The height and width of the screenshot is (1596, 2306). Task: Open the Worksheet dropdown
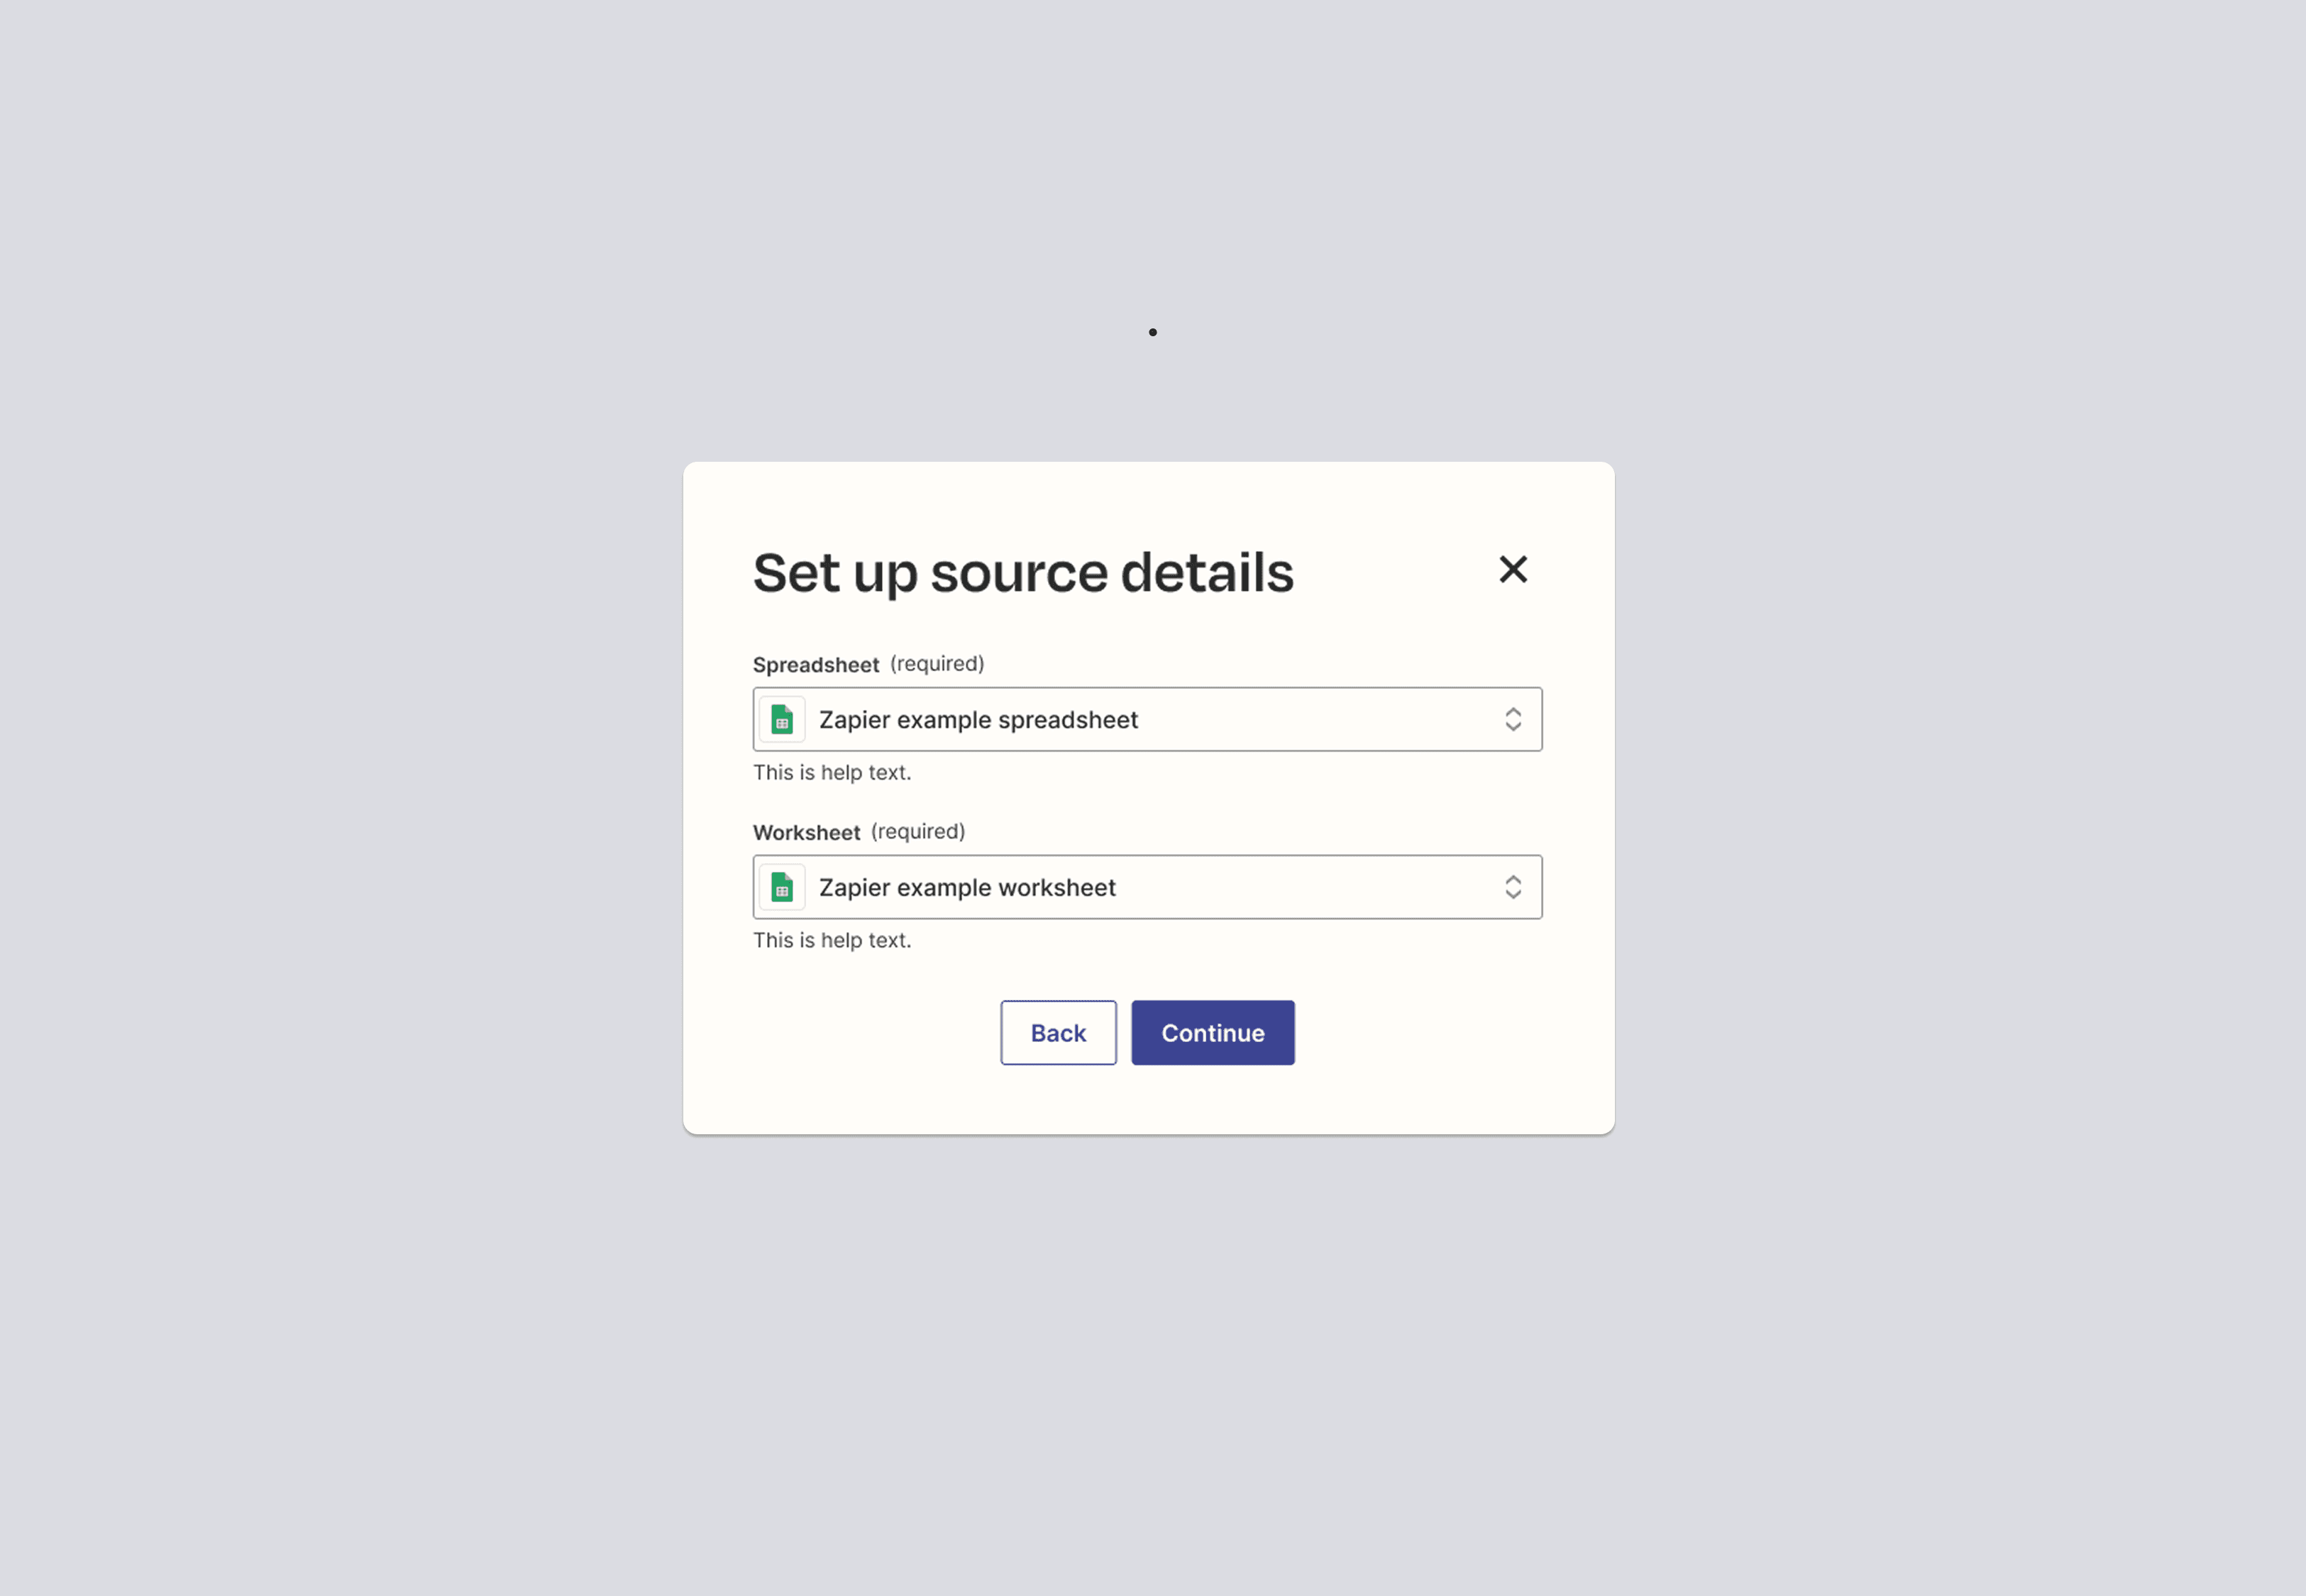pos(1146,887)
